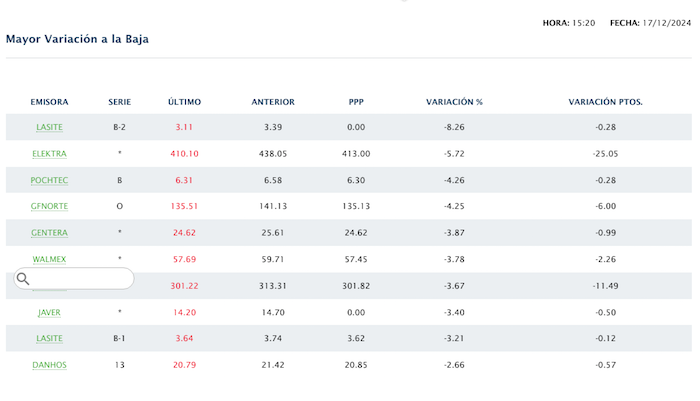700x401 pixels.
Task: Focus the search input box
Action: (x=80, y=279)
